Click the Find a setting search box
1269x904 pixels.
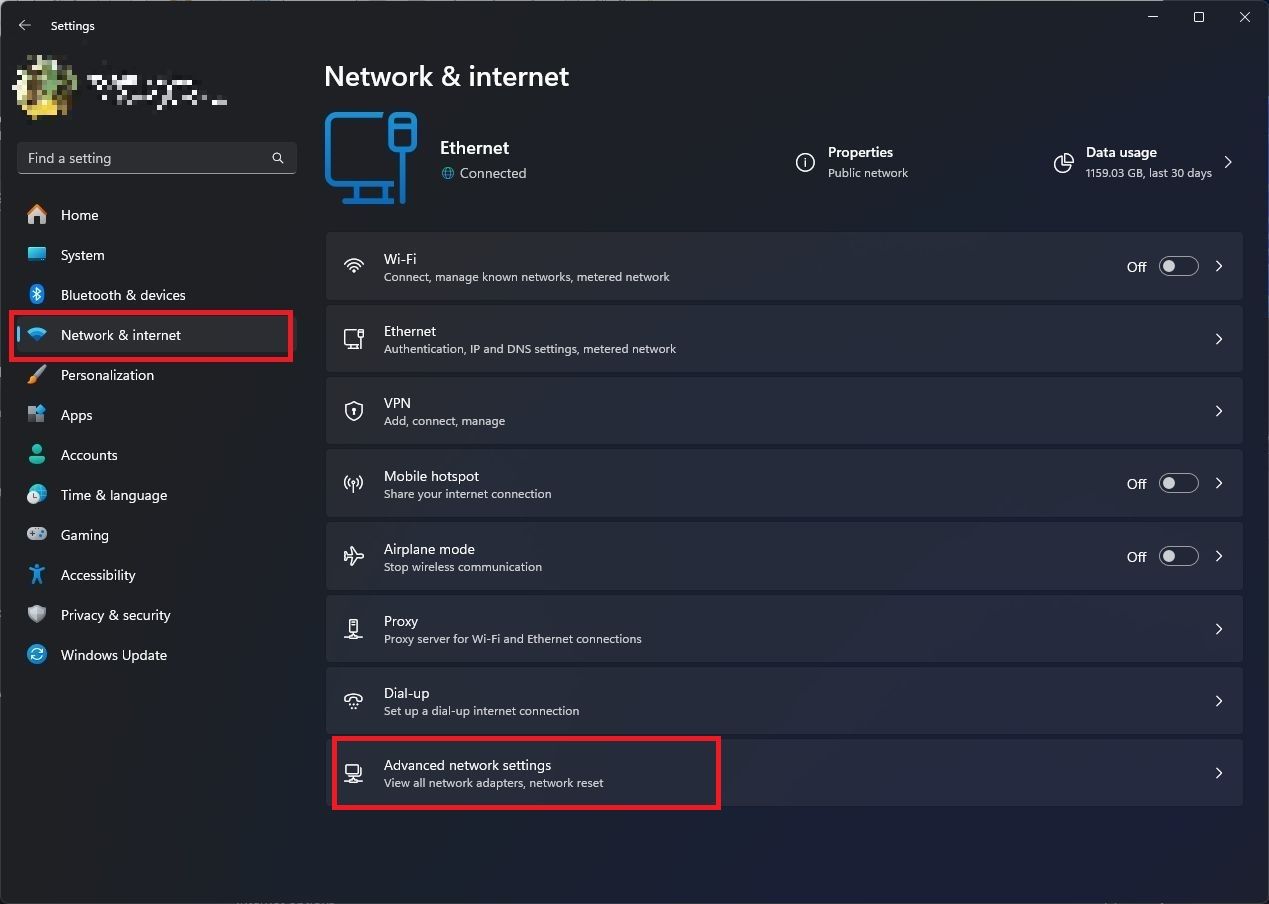pos(156,157)
